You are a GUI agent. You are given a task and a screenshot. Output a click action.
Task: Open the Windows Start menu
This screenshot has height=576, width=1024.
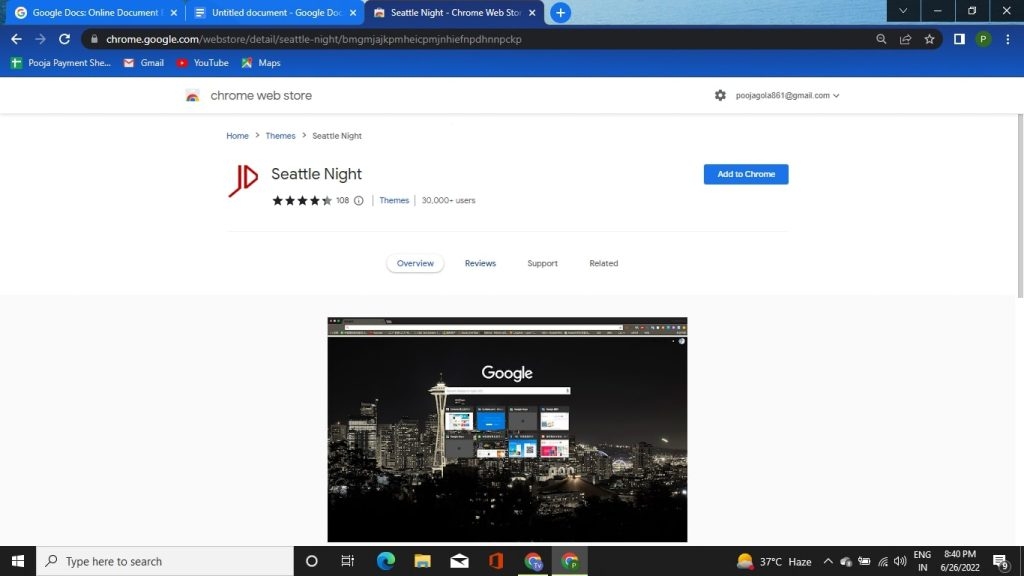(x=18, y=561)
